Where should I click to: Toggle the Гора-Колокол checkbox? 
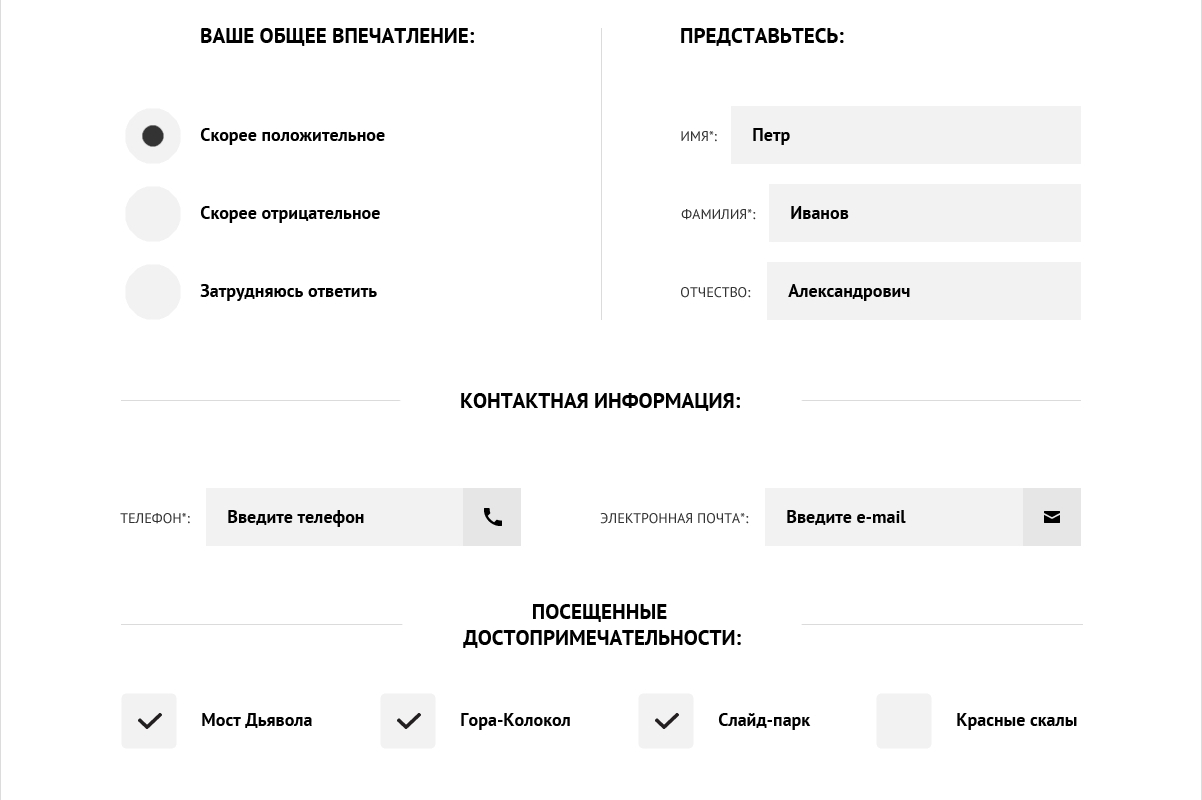(x=408, y=721)
